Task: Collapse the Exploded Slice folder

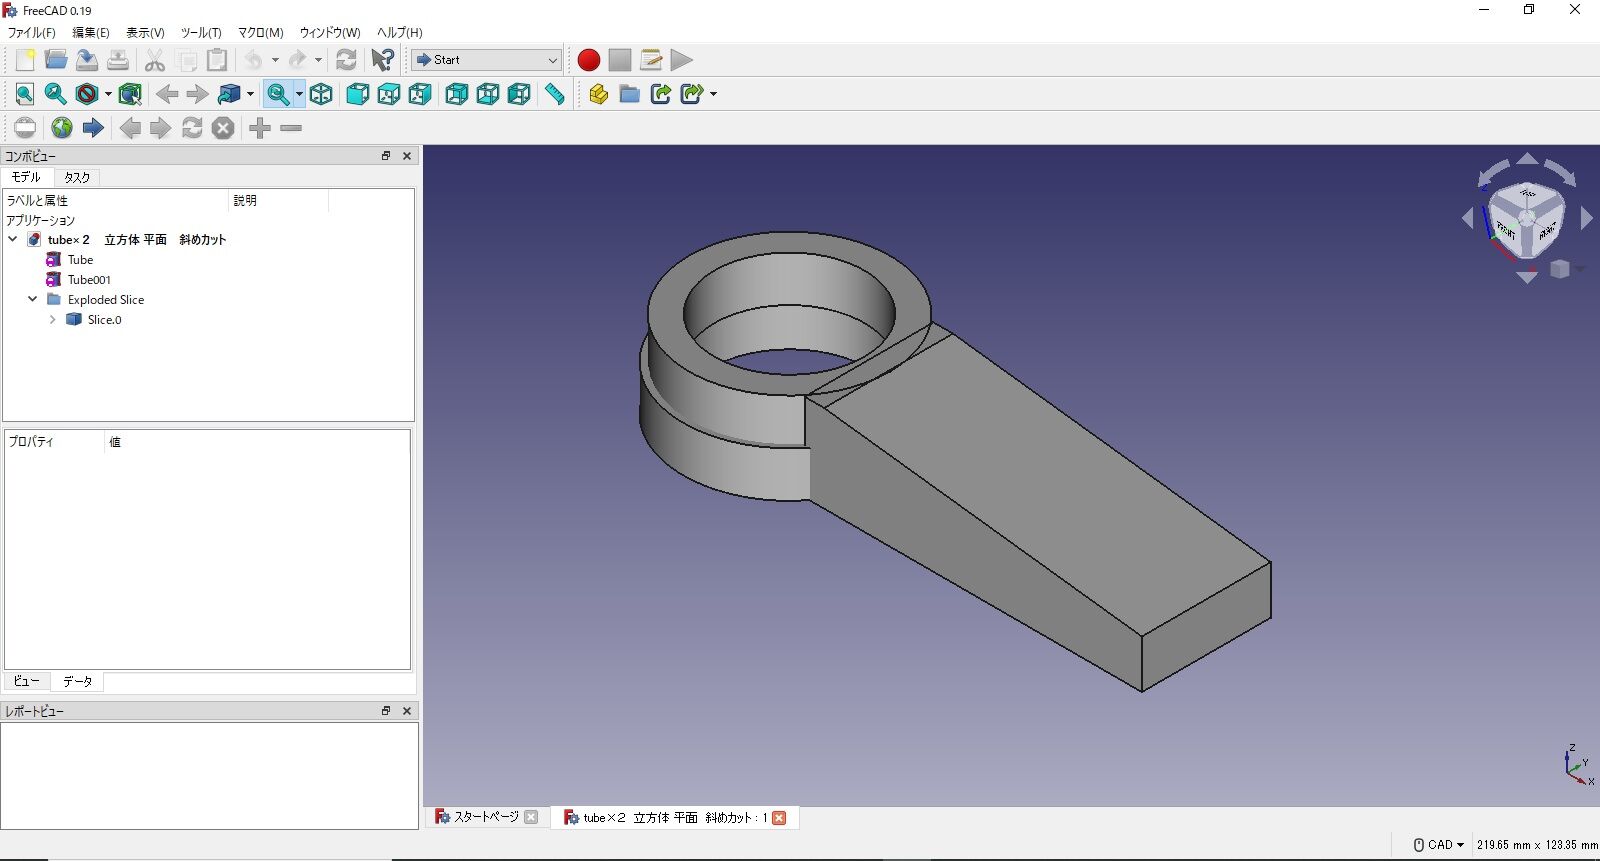Action: (x=32, y=300)
